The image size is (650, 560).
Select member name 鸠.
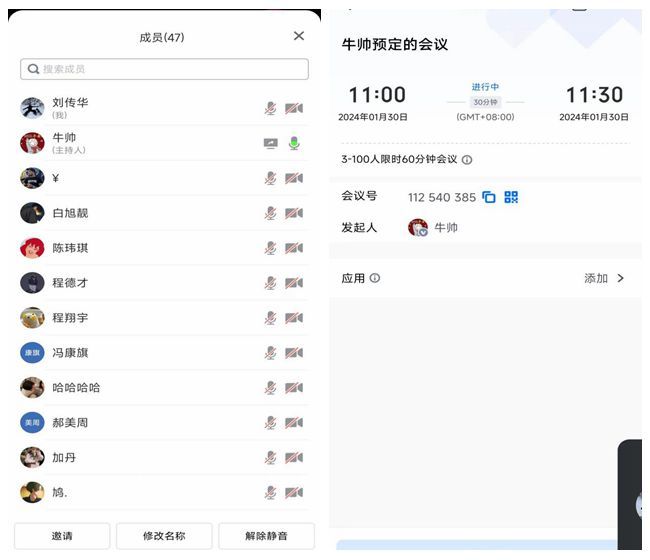point(60,492)
